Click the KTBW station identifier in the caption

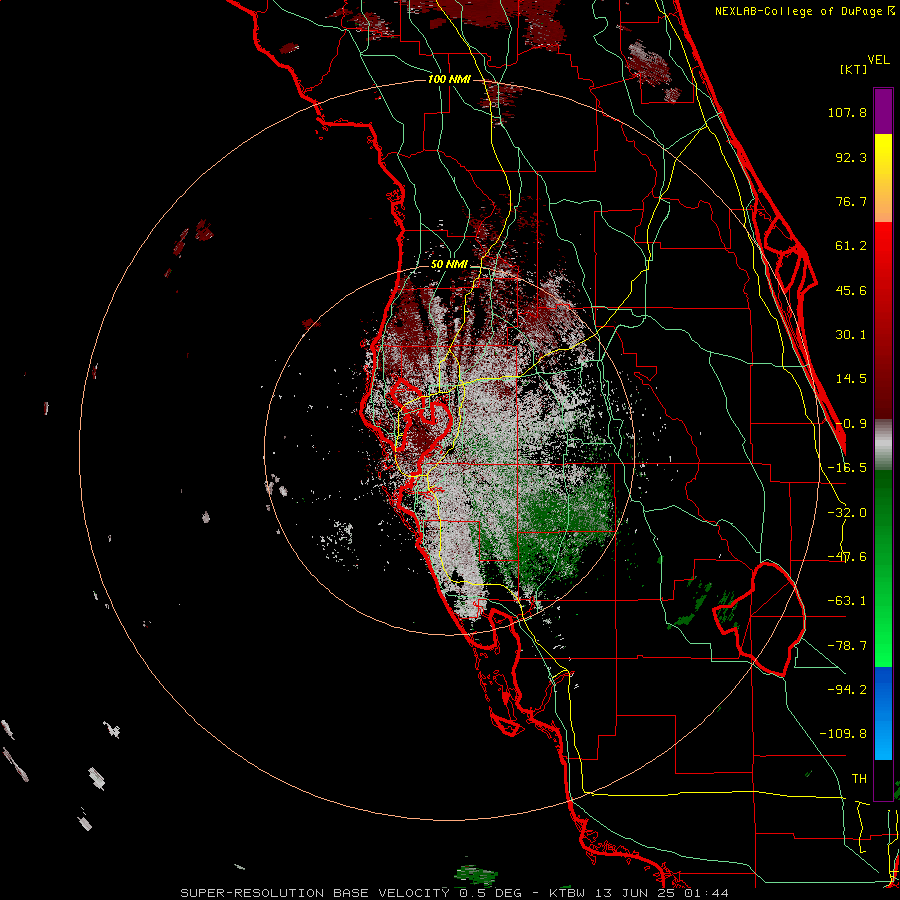click(569, 893)
